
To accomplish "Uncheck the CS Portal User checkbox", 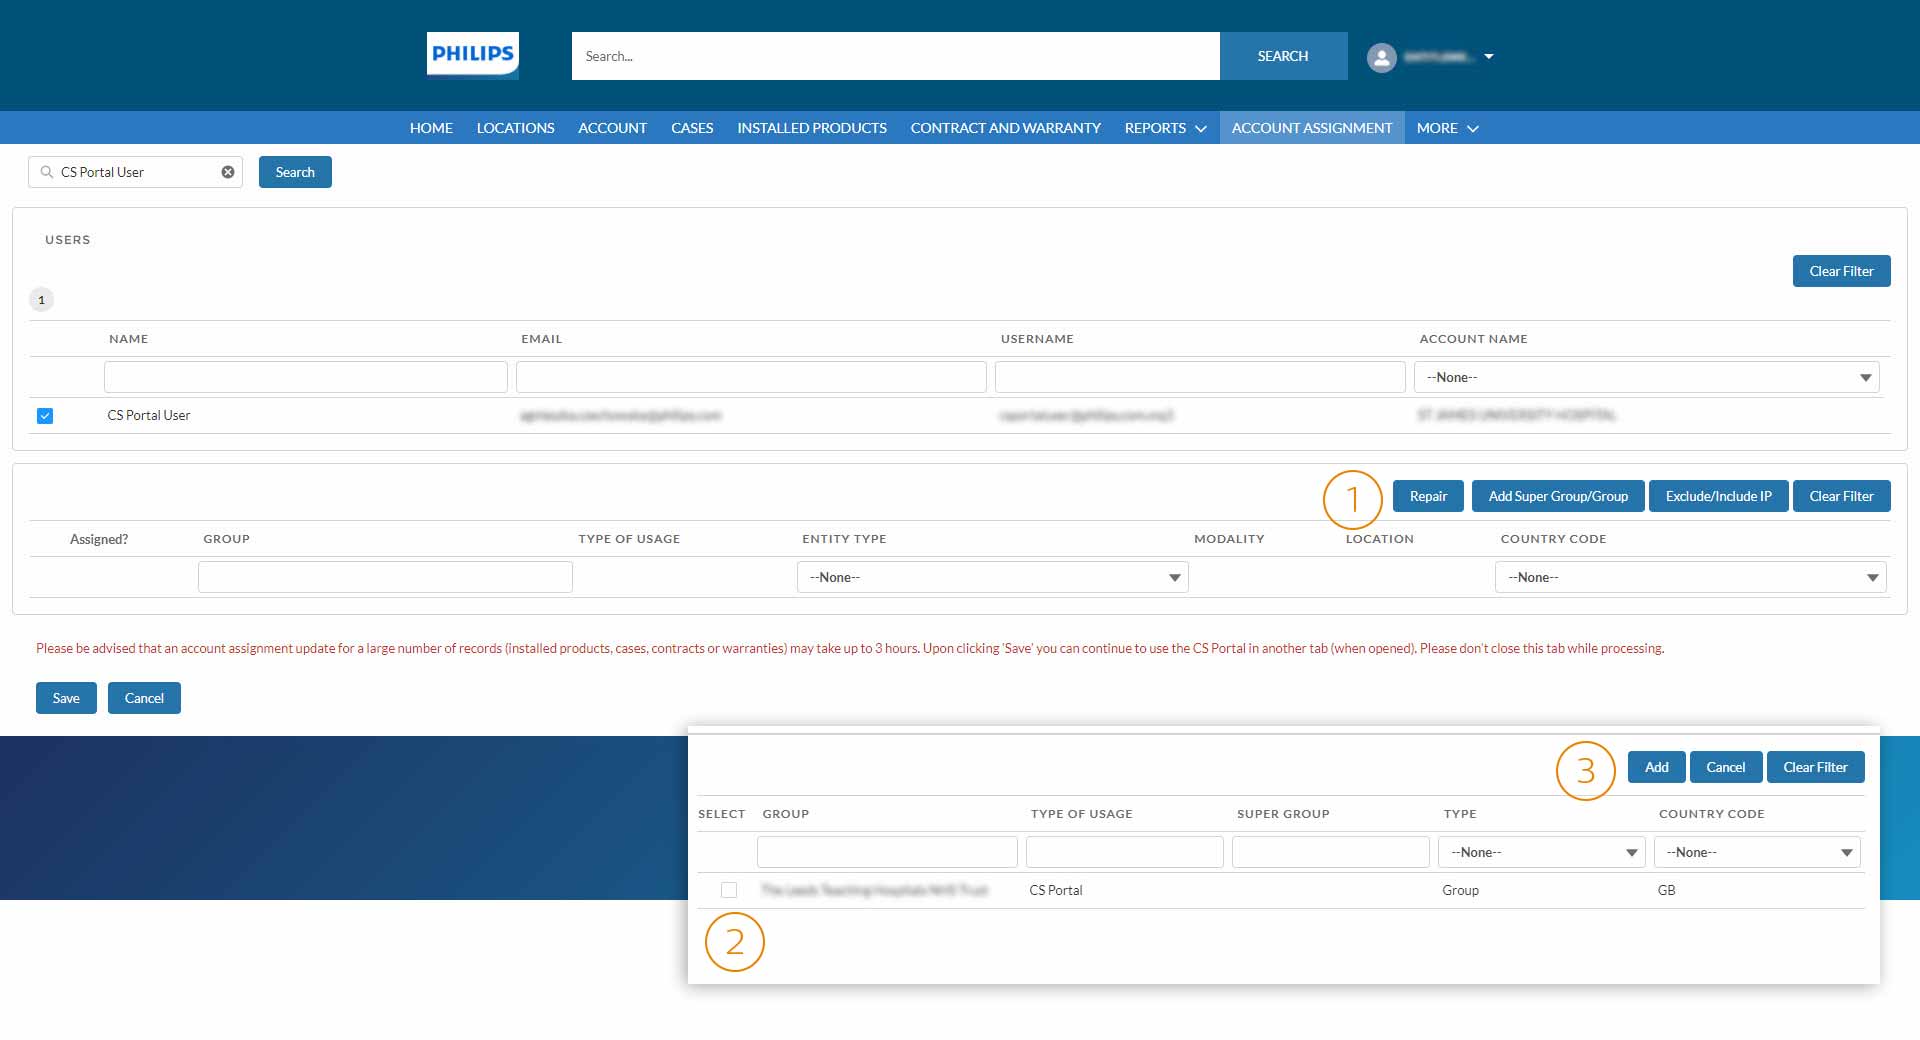I will (x=45, y=416).
